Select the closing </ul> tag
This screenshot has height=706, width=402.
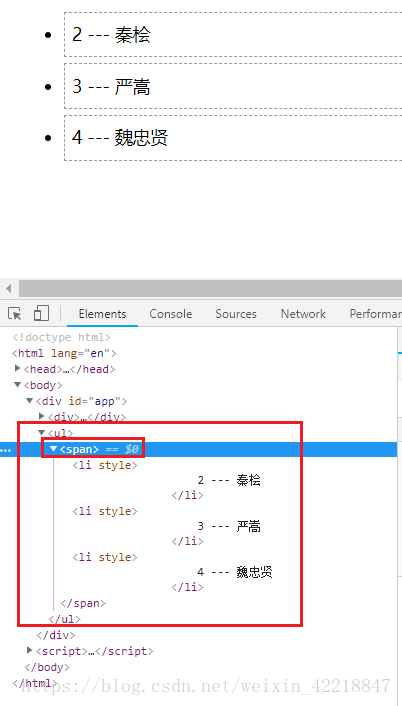[x=64, y=619]
